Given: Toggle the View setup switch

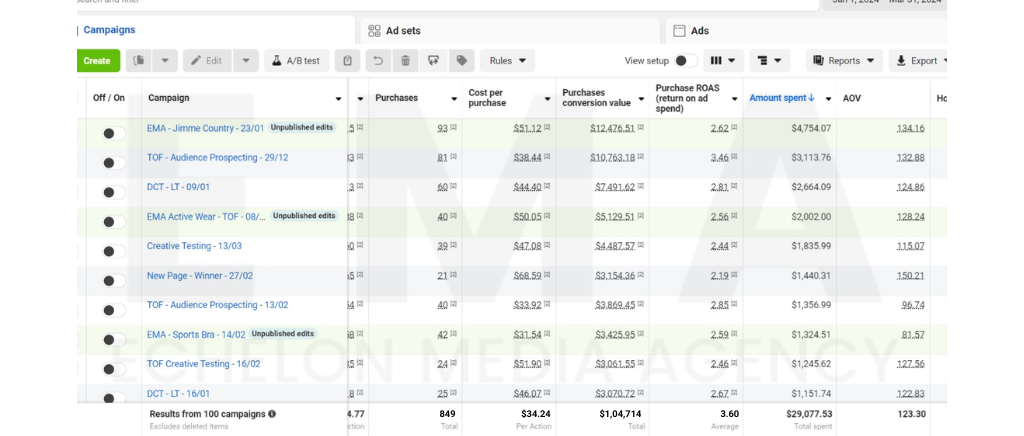Looking at the screenshot, I should [x=685, y=61].
